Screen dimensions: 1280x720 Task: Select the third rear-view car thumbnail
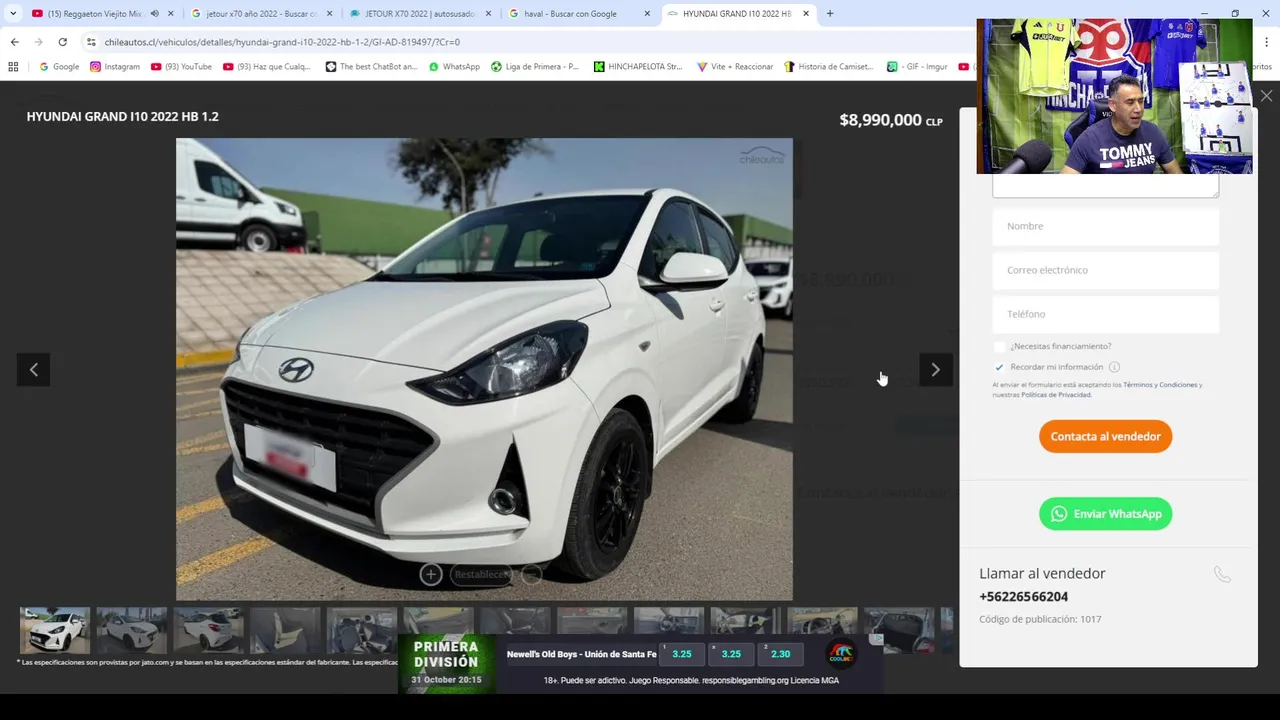(208, 630)
